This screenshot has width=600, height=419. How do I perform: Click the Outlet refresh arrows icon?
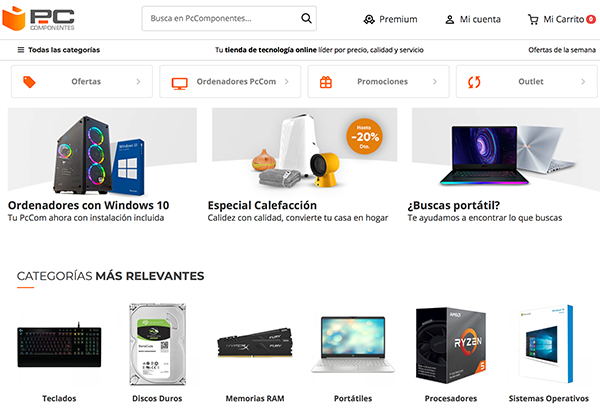pyautogui.click(x=474, y=82)
